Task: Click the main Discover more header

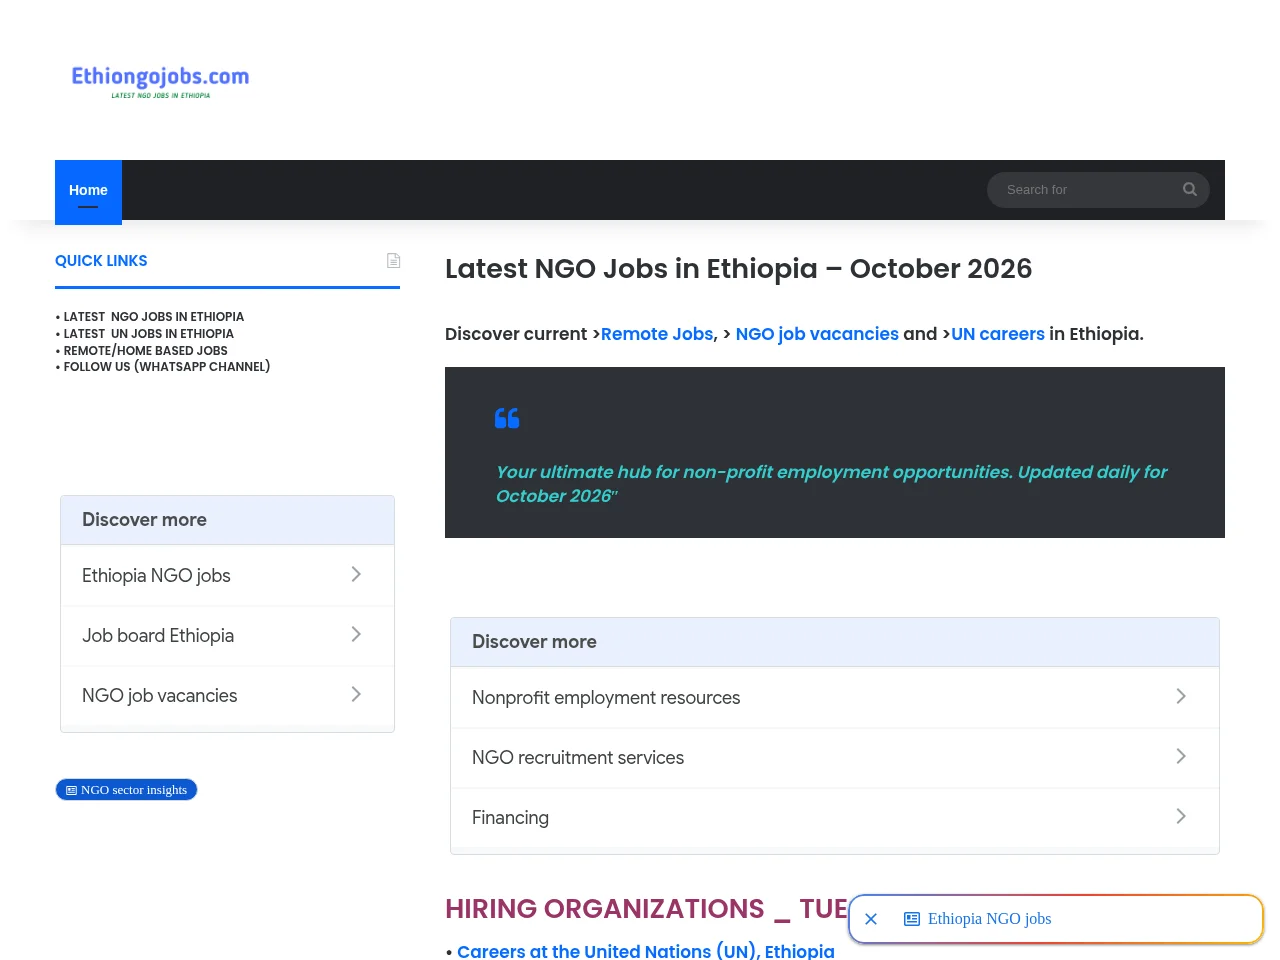Action: (835, 642)
